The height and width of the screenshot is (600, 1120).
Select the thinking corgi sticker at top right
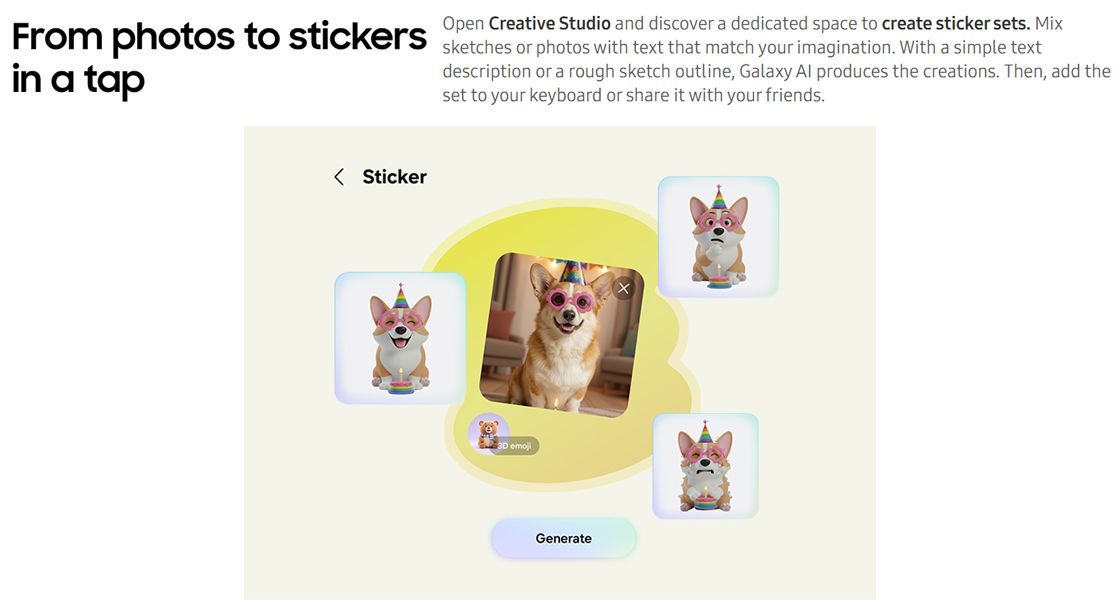tap(718, 236)
